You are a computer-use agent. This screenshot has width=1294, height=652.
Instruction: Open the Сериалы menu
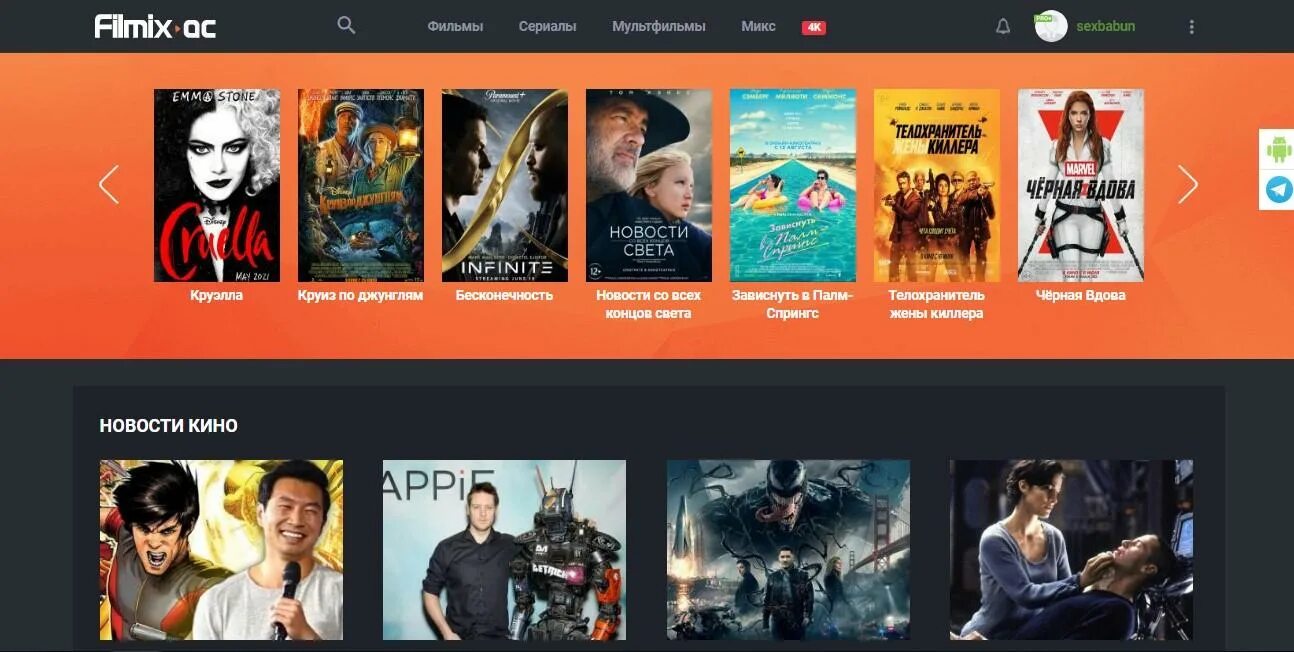[547, 26]
